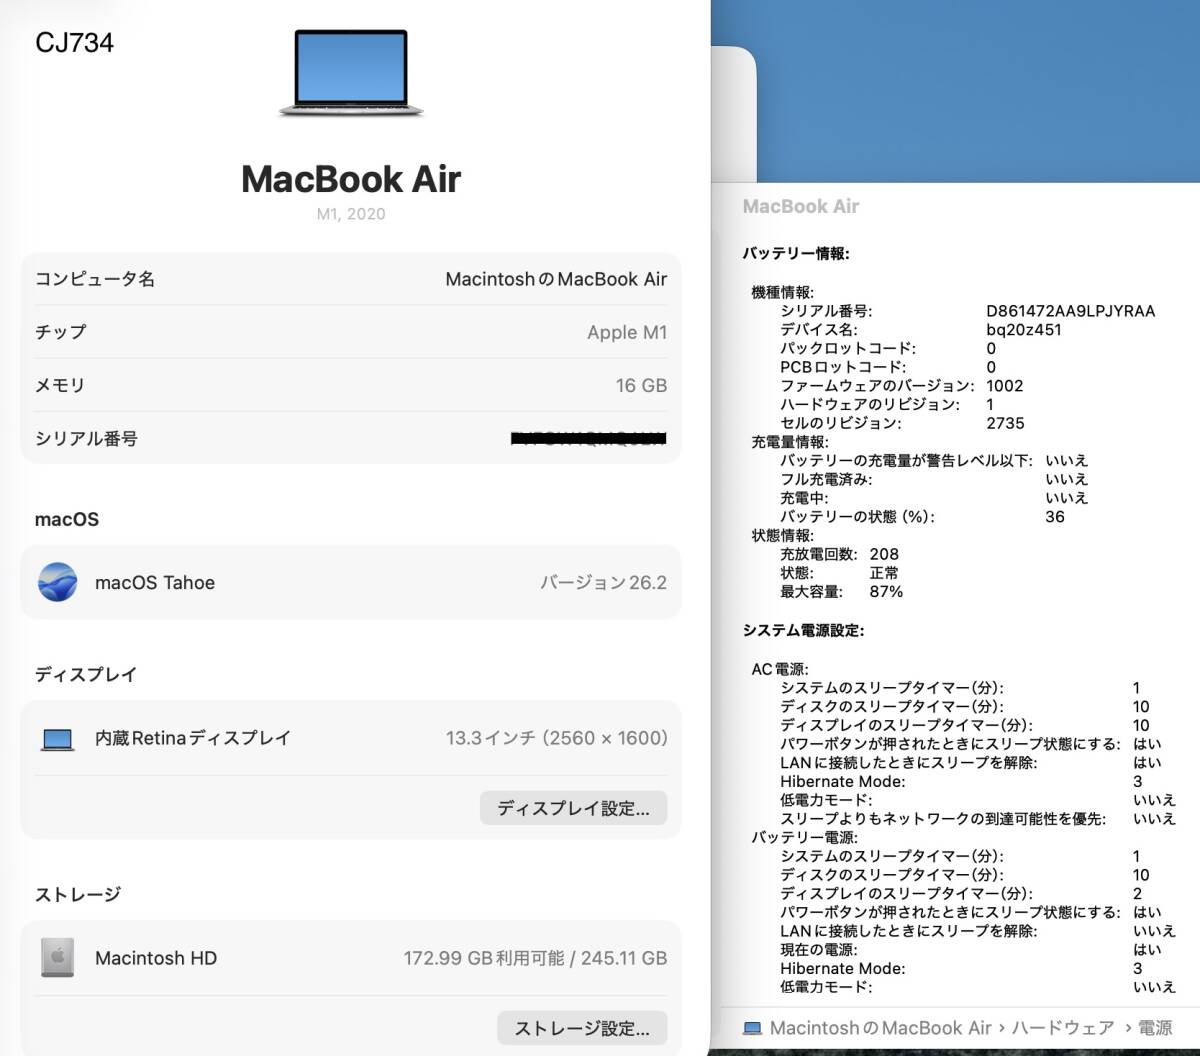The width and height of the screenshot is (1200, 1056).
Task: Click the MacBook Air title heading
Action: coord(351,179)
